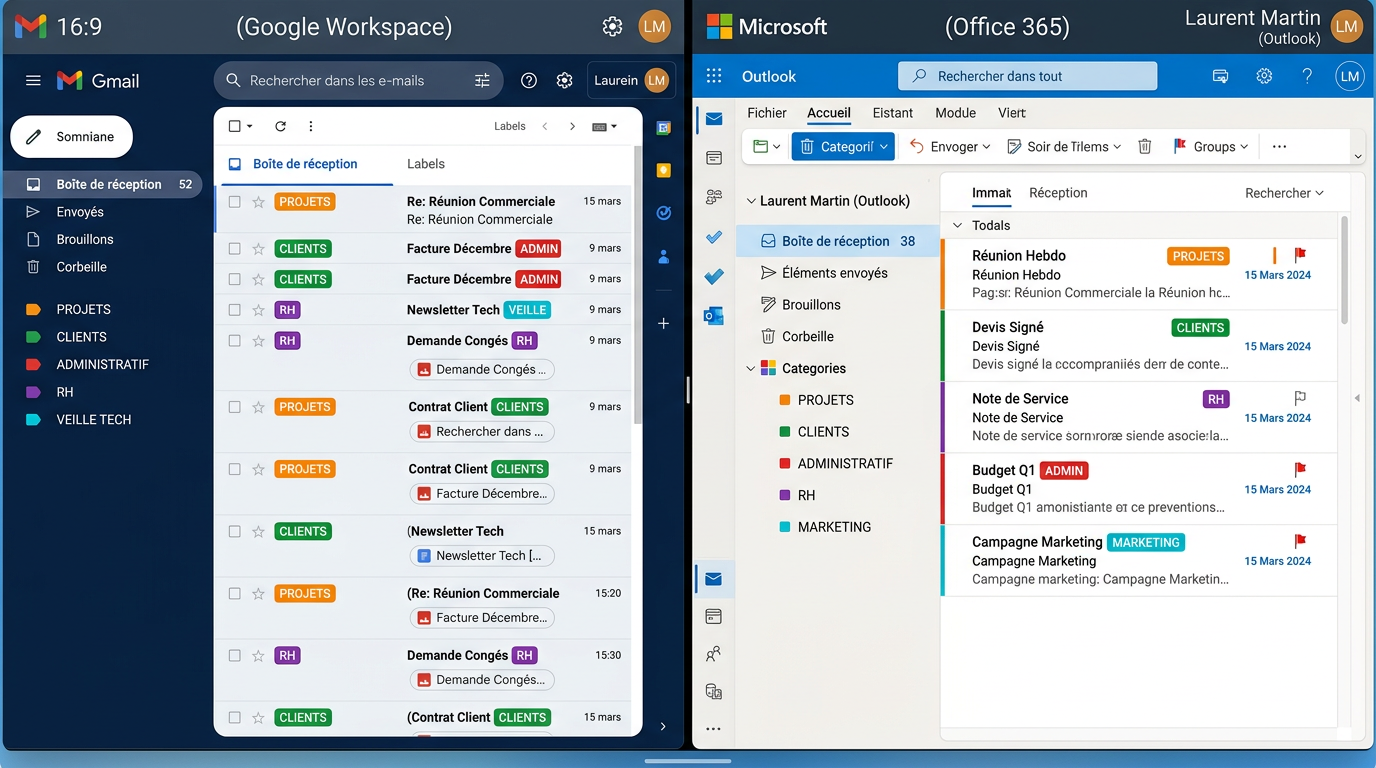Open Gmail input tools keyboard dropdown
The image size is (1376, 768).
[605, 127]
